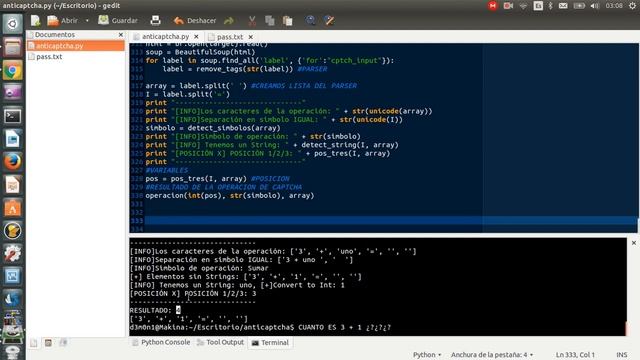
Task: Click first side panel bottom icon
Action: (34, 343)
